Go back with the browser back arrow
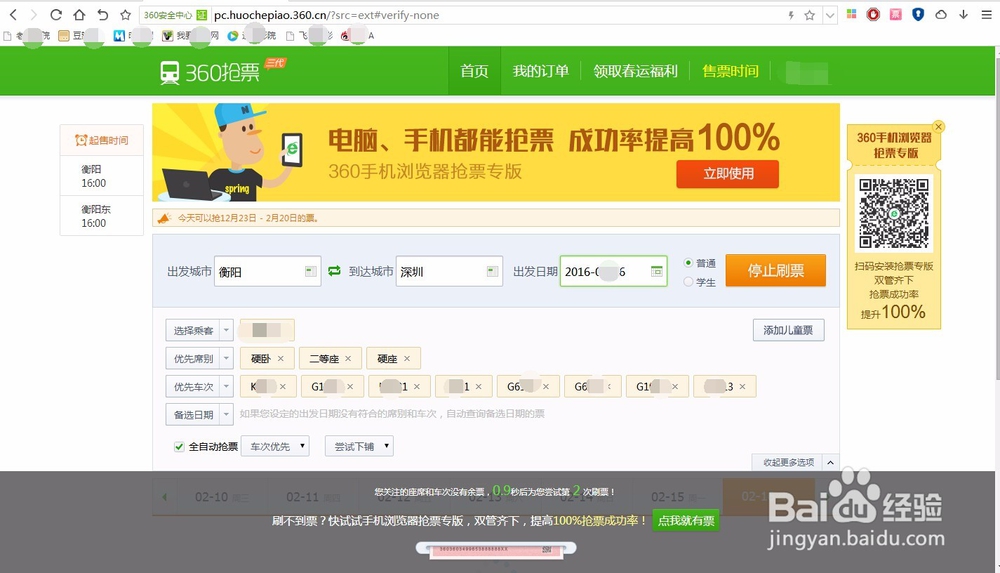 tap(13, 15)
